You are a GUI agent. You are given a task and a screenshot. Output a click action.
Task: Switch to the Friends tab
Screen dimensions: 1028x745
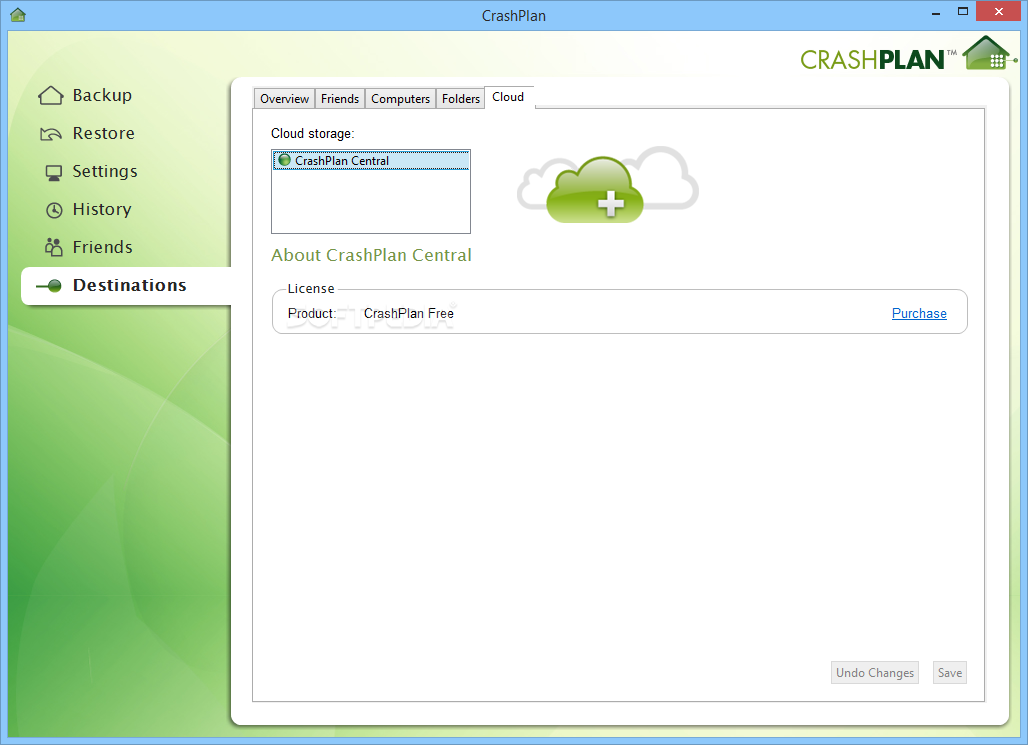[x=340, y=98]
